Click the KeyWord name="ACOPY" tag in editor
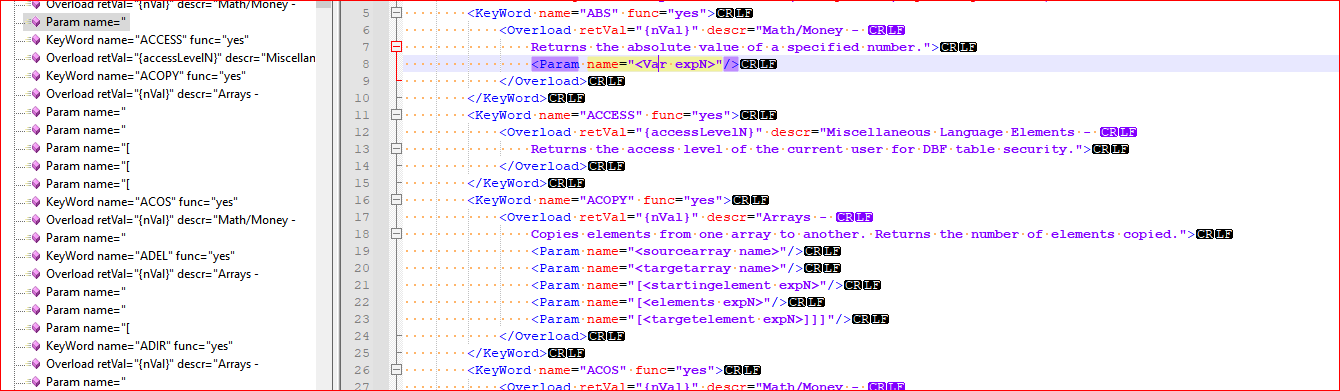The width and height of the screenshot is (1340, 391). [x=598, y=200]
